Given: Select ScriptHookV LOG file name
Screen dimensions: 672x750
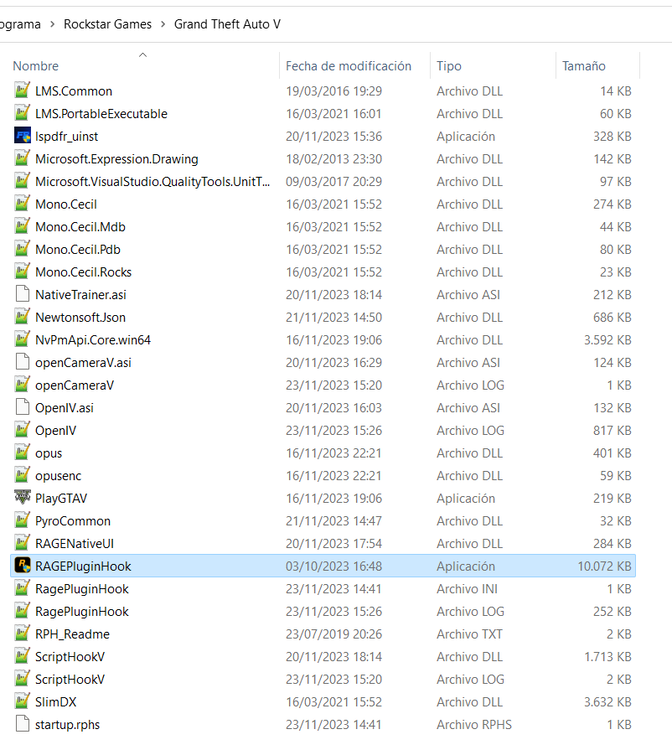Looking at the screenshot, I should (x=70, y=679).
